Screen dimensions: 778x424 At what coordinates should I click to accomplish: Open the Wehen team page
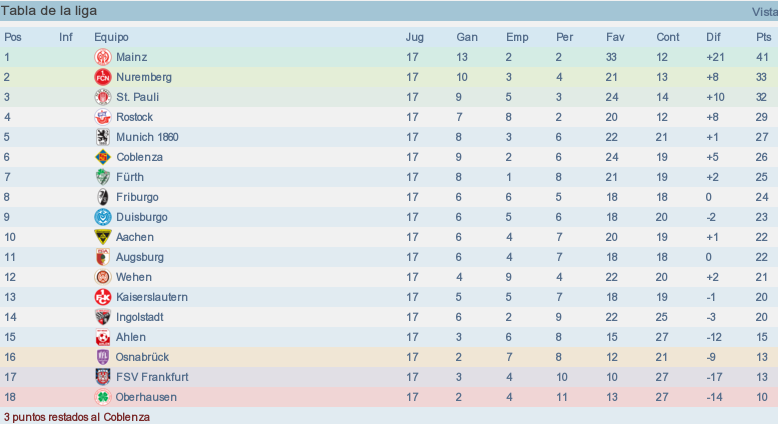(x=133, y=277)
